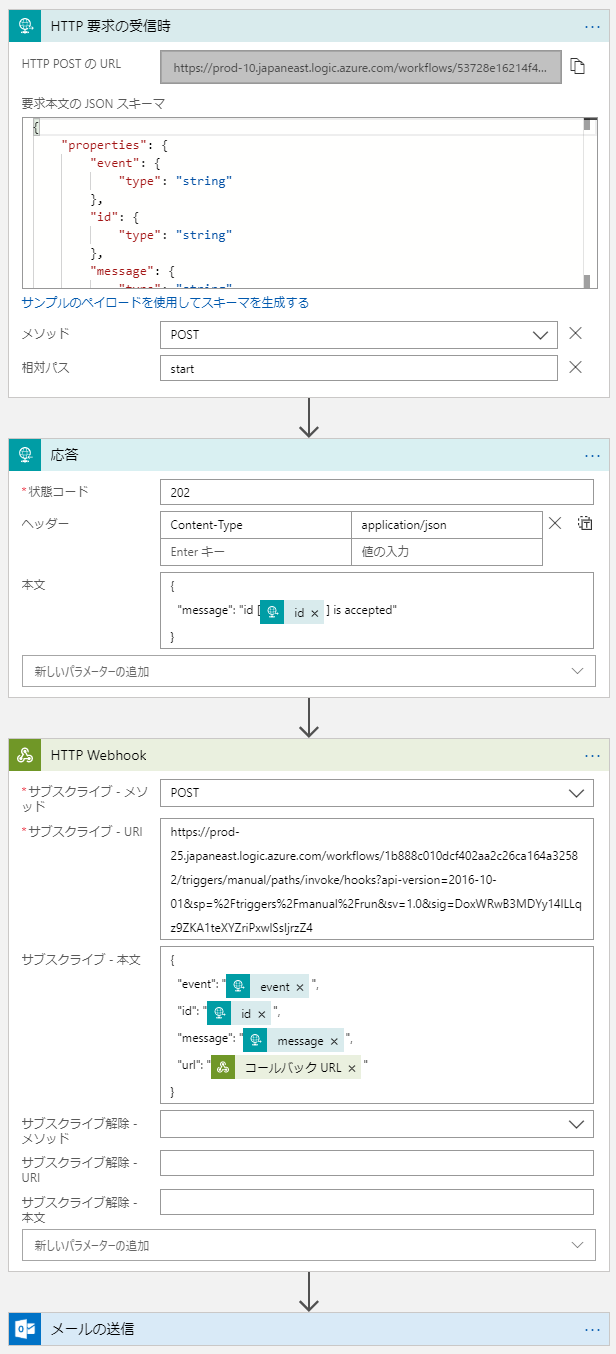The height and width of the screenshot is (1354, 616).
Task: Open the 応答 action ellipsis menu
Action: (592, 455)
